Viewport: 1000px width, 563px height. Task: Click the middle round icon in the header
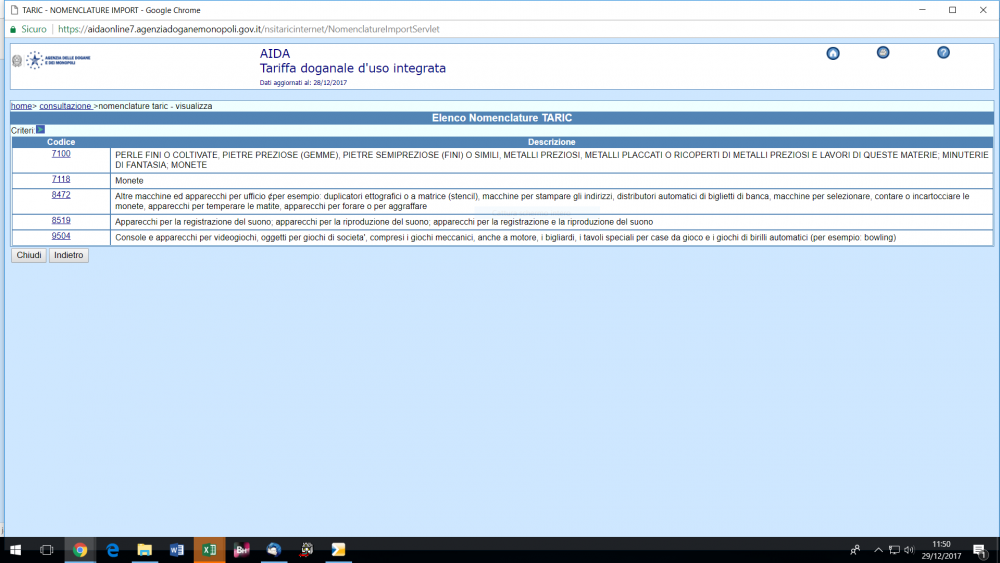[x=883, y=53]
